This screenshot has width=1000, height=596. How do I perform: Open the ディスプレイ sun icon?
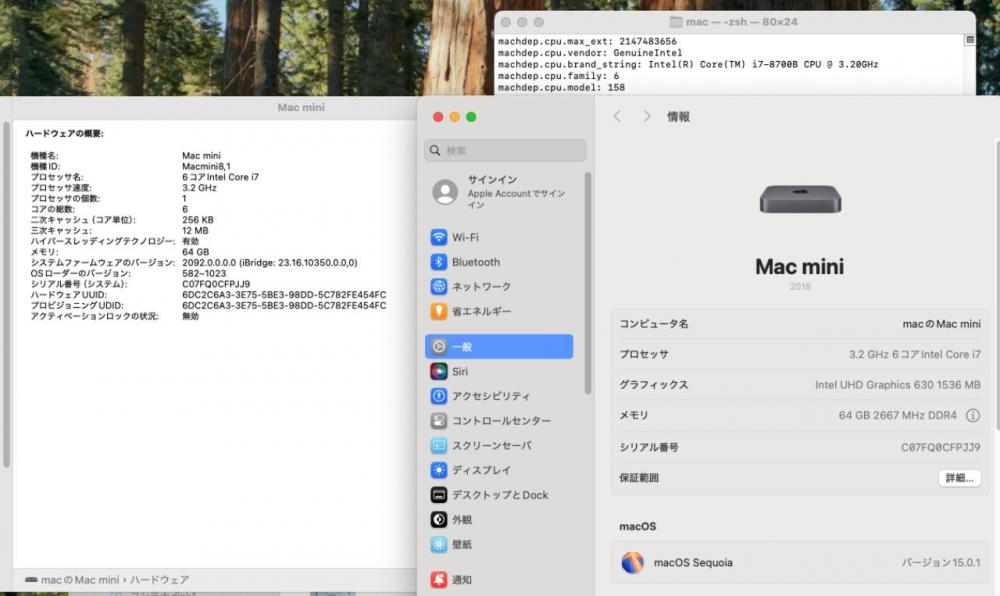coord(439,470)
